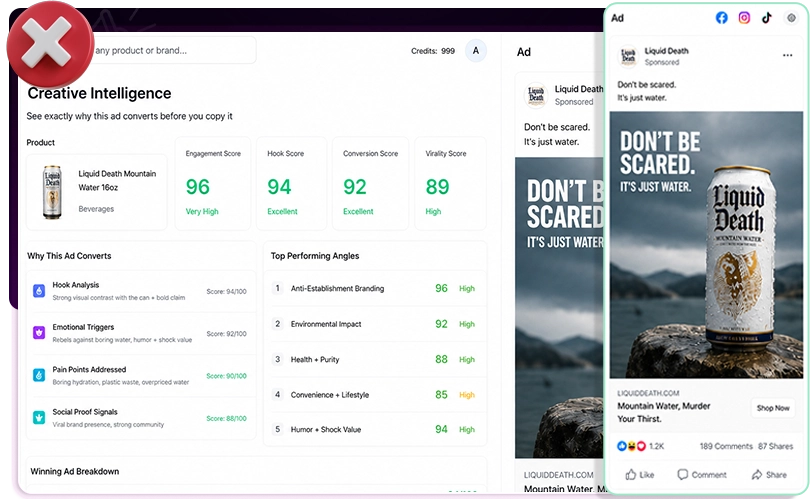Click the Score: 90/100 value
811x499 pixels.
pyautogui.click(x=227, y=376)
